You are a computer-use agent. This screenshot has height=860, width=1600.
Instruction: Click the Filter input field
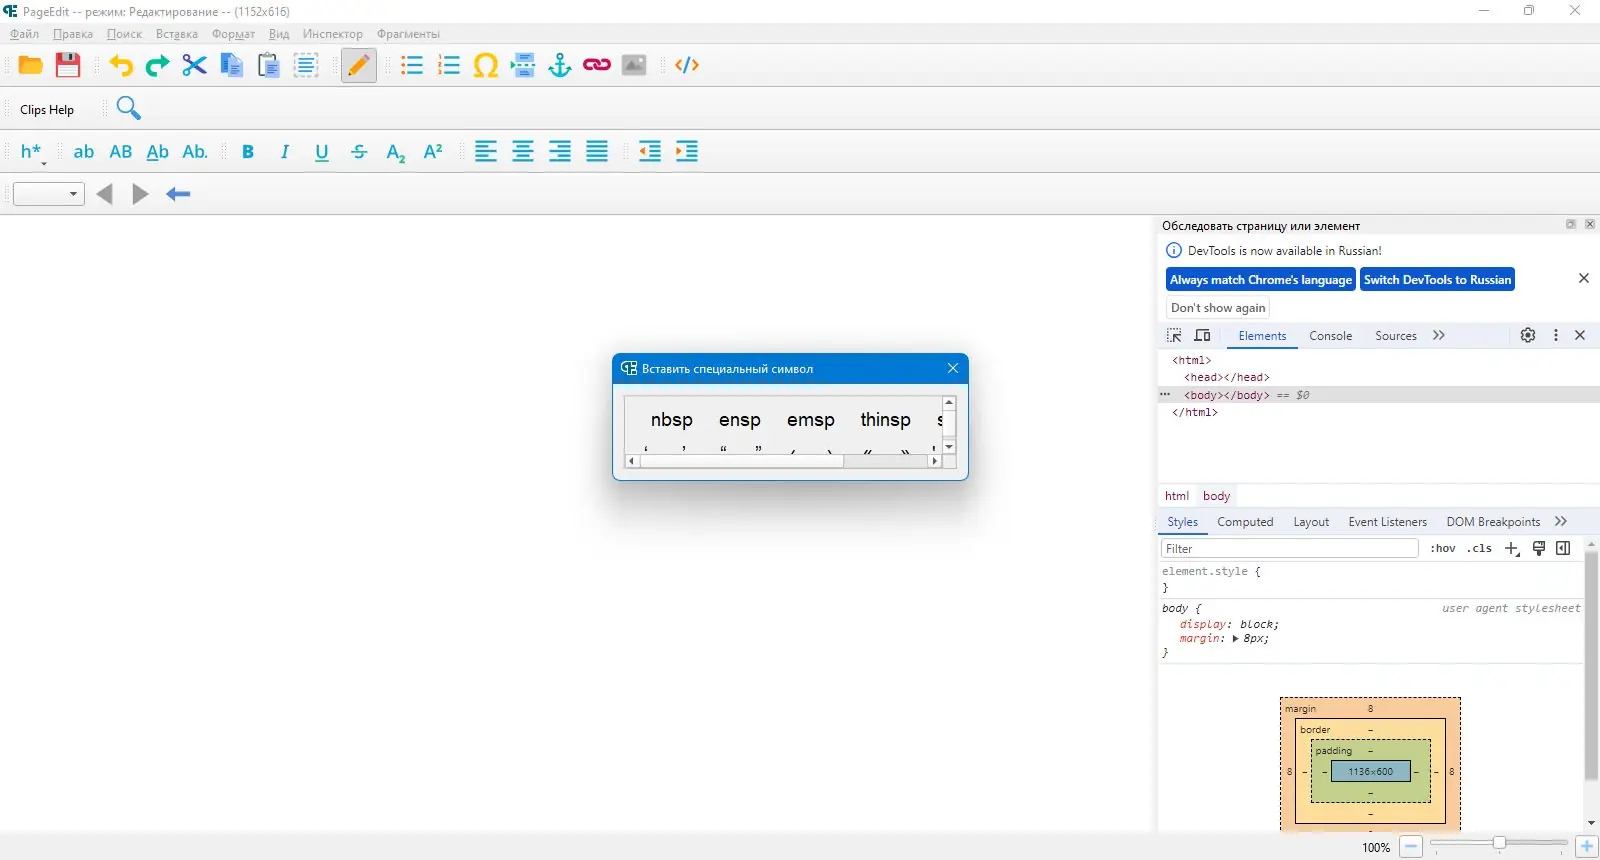(x=1289, y=548)
